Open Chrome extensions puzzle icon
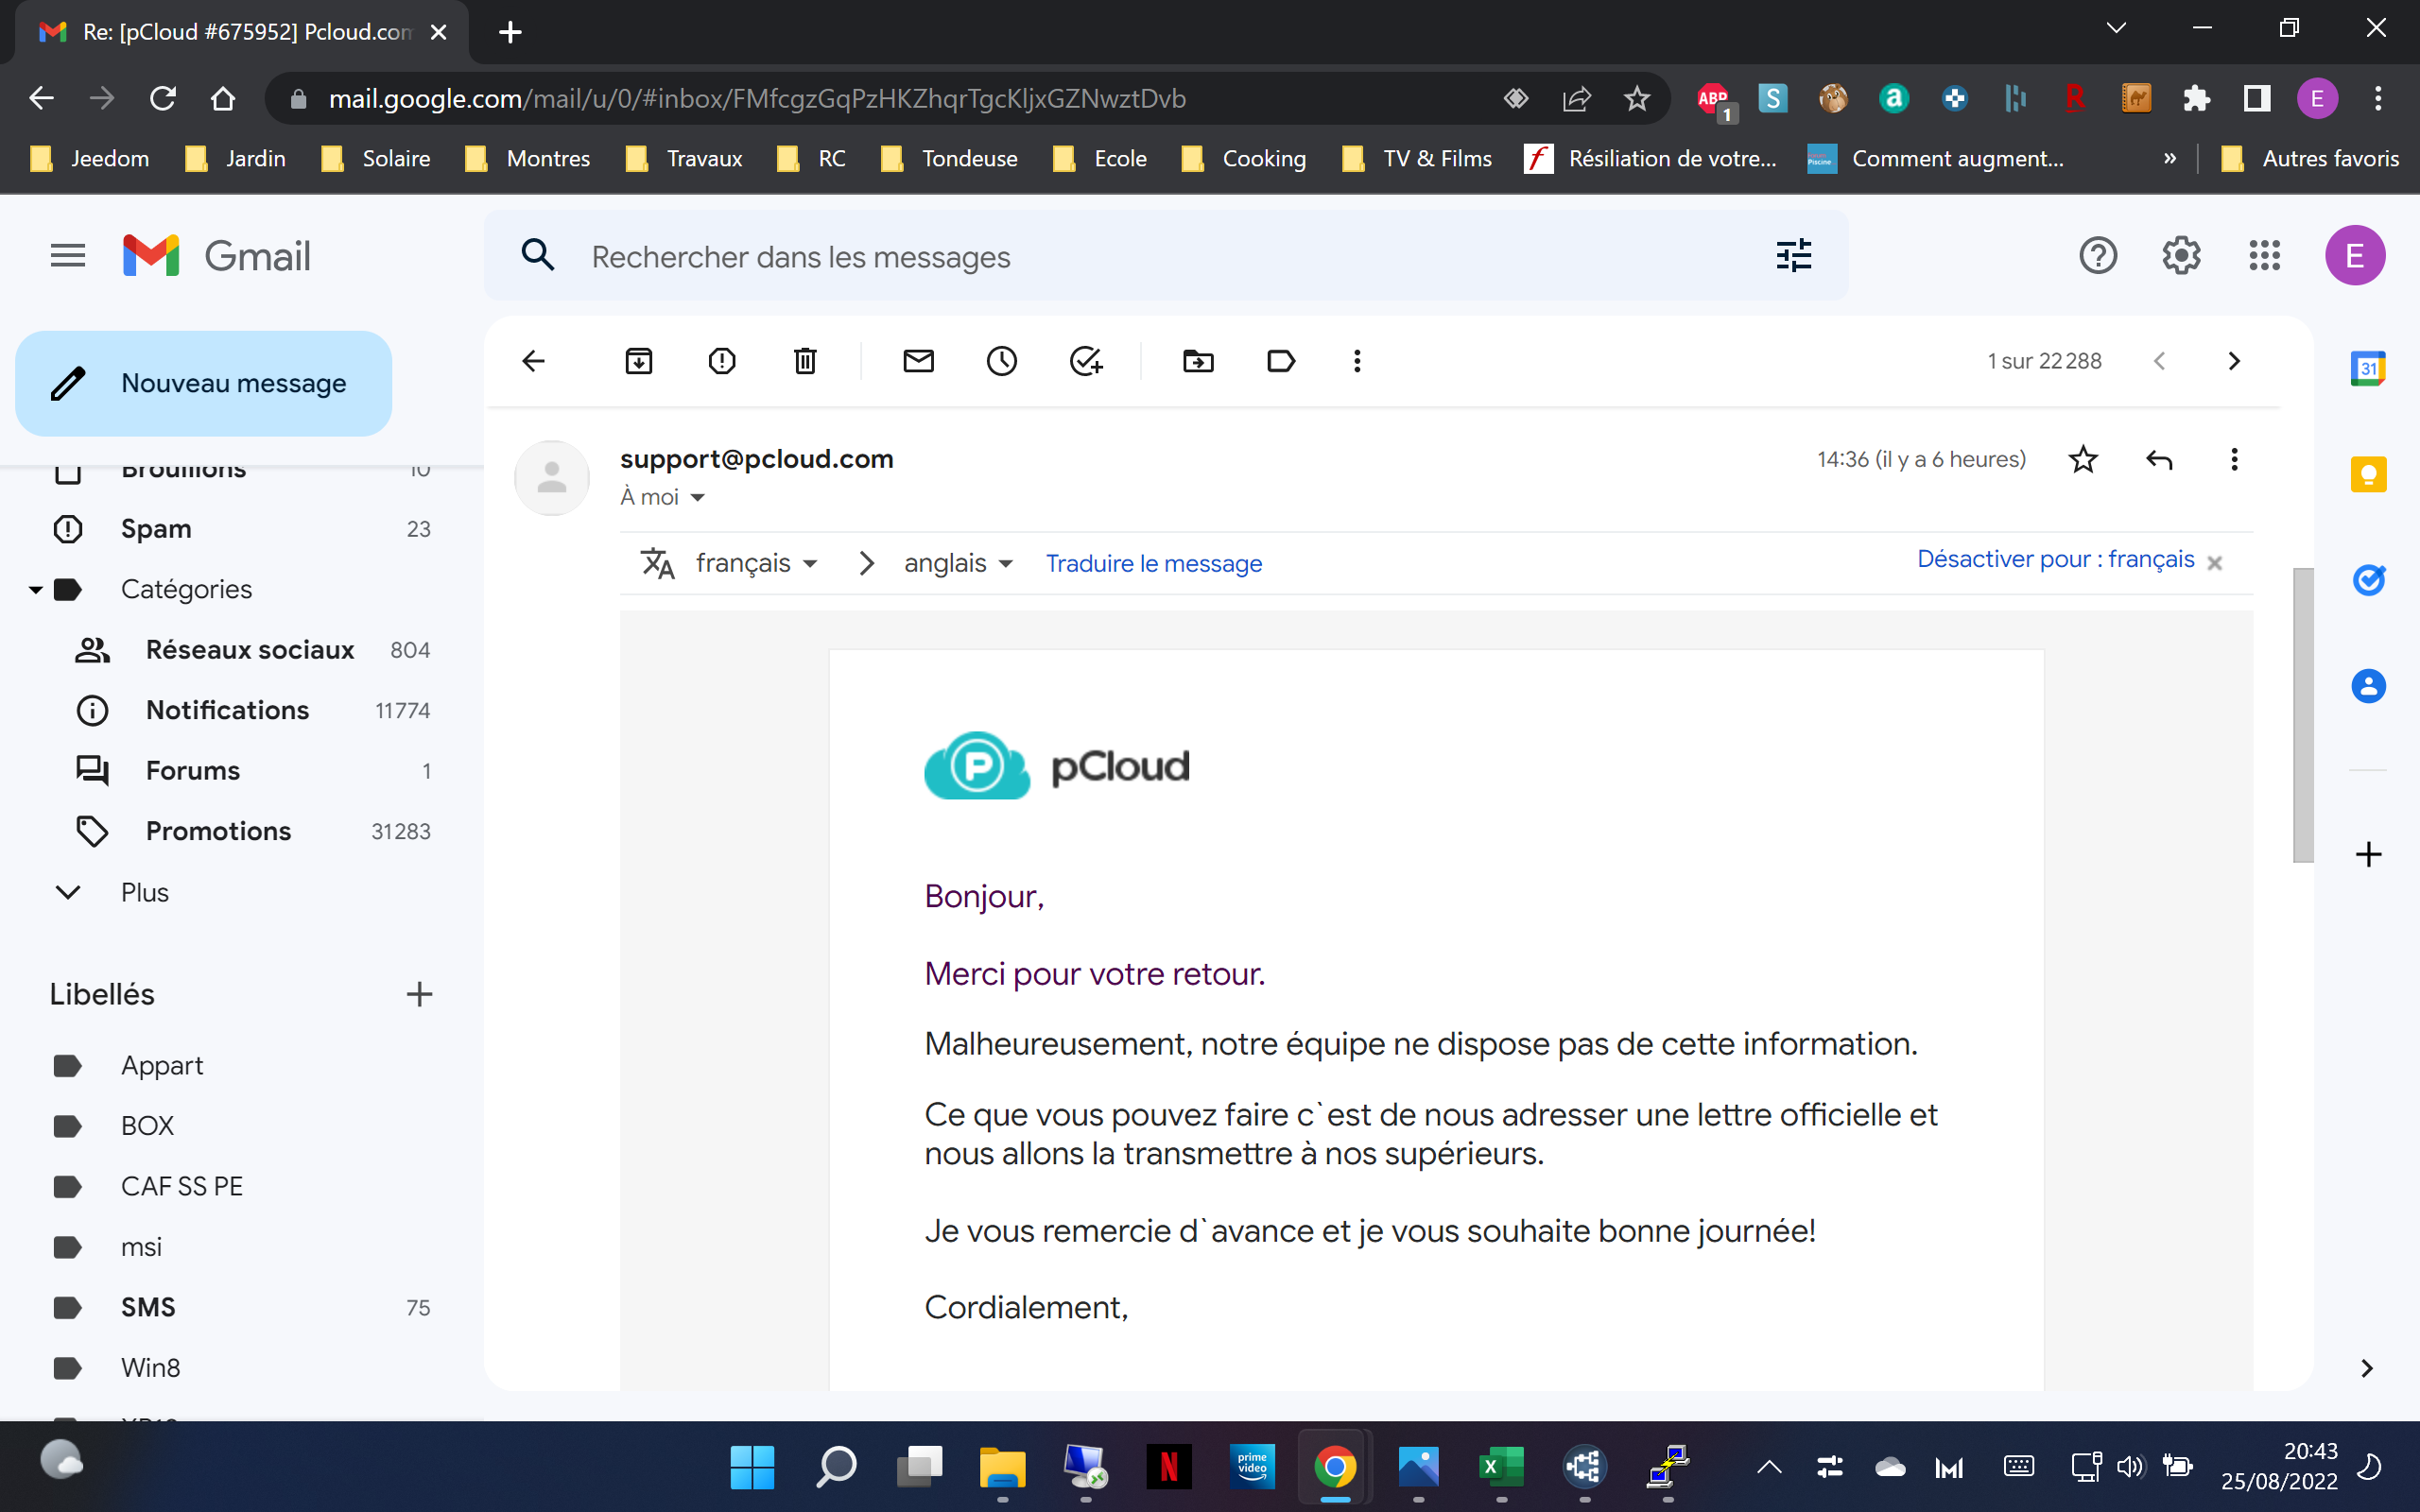2420x1512 pixels. point(2196,99)
